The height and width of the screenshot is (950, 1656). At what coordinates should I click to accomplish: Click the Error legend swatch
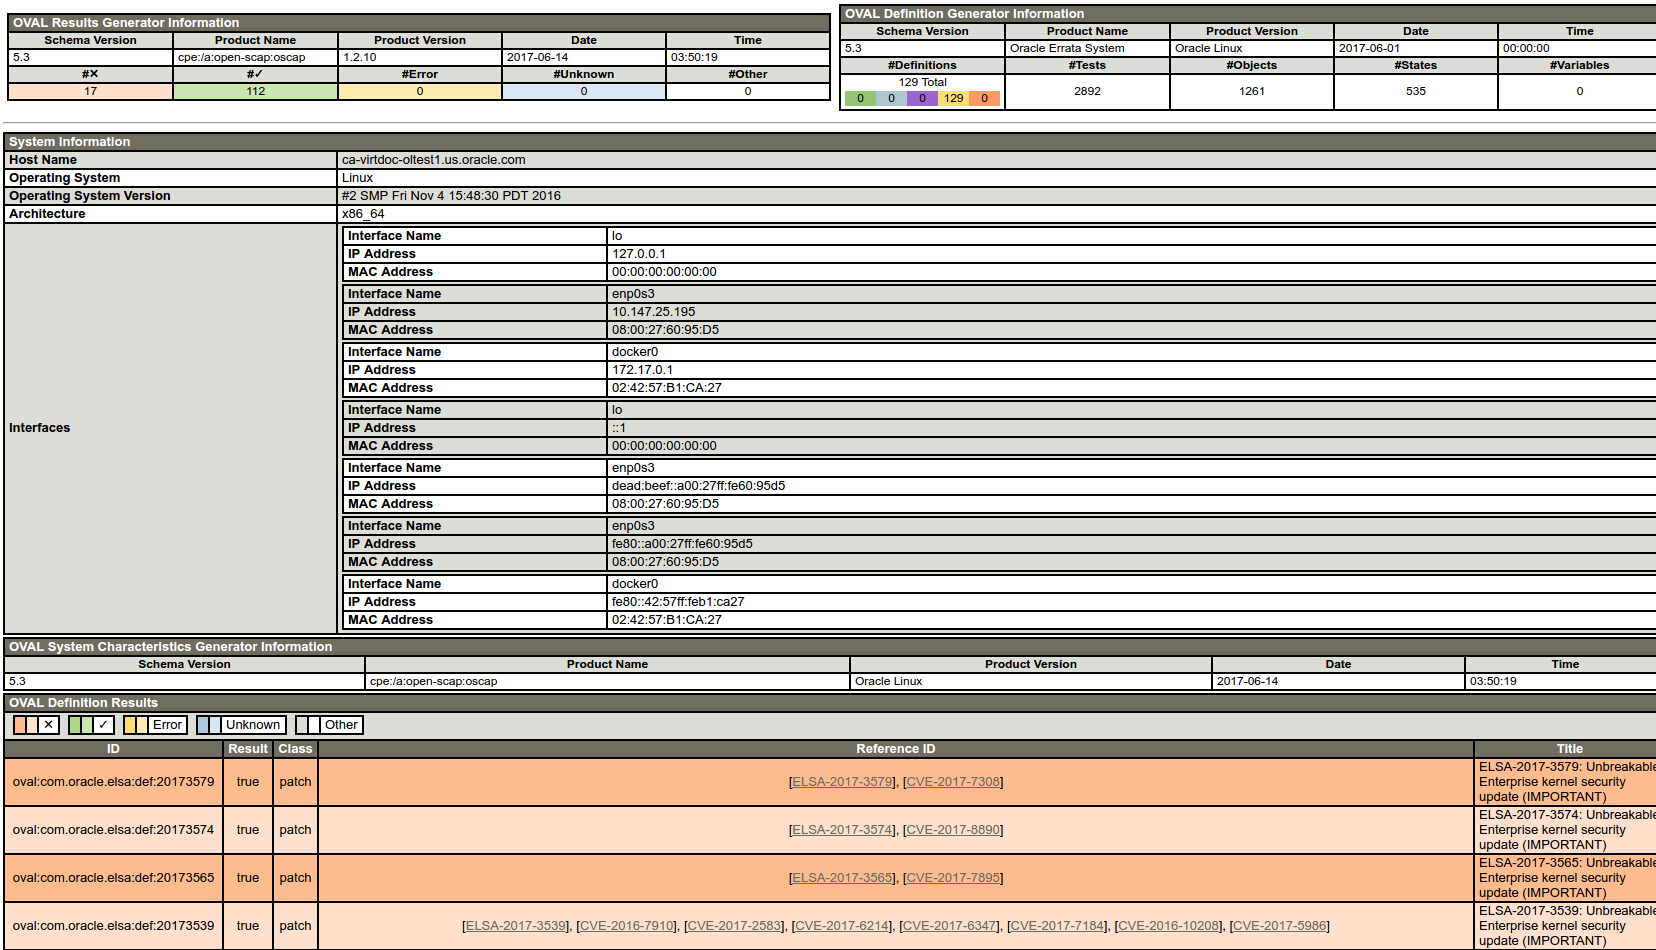155,725
